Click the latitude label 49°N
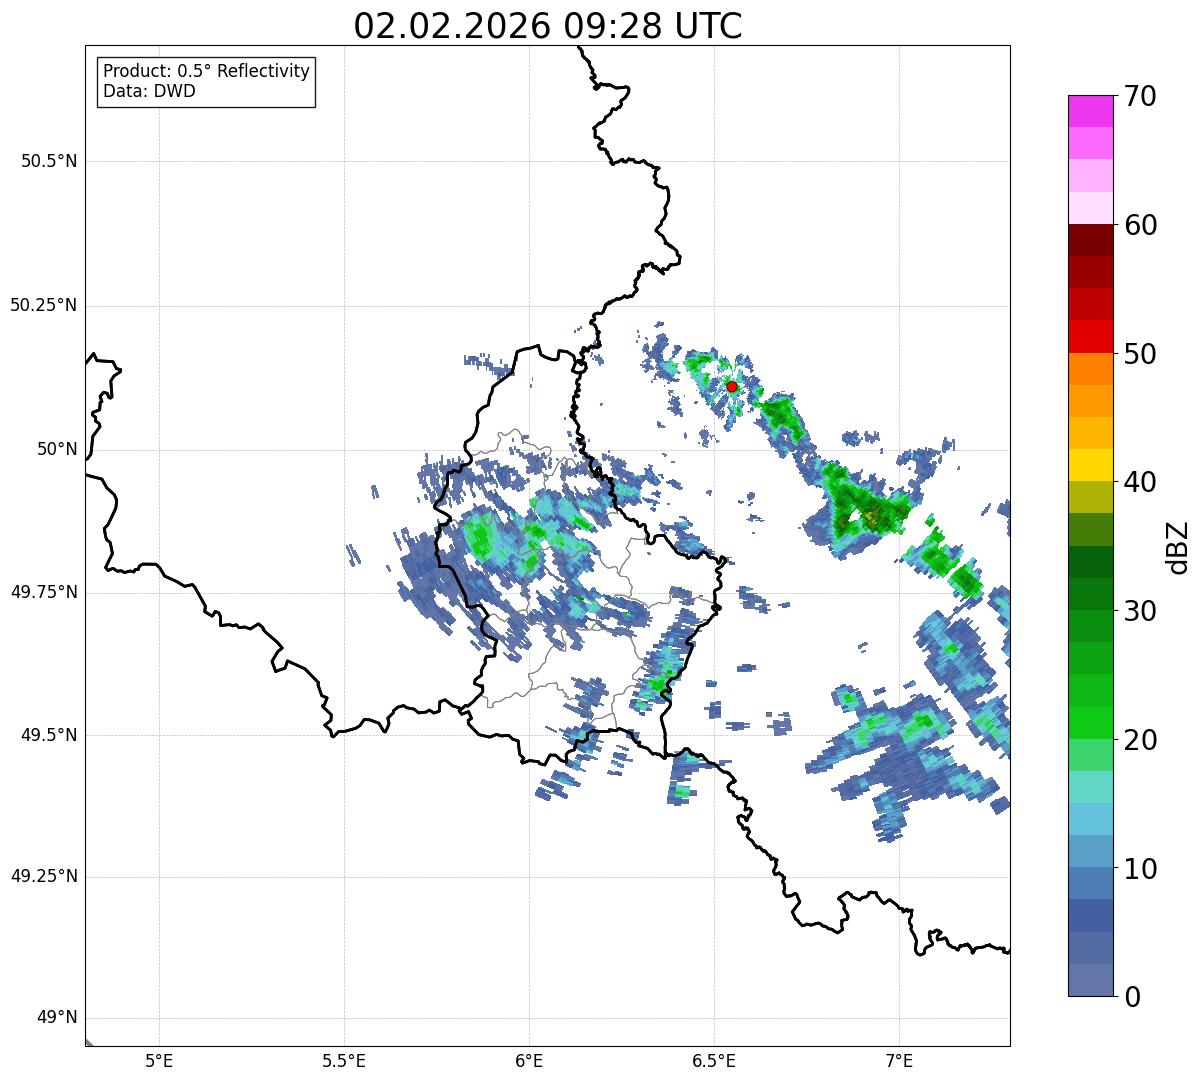The width and height of the screenshot is (1202, 1081). 57,1018
